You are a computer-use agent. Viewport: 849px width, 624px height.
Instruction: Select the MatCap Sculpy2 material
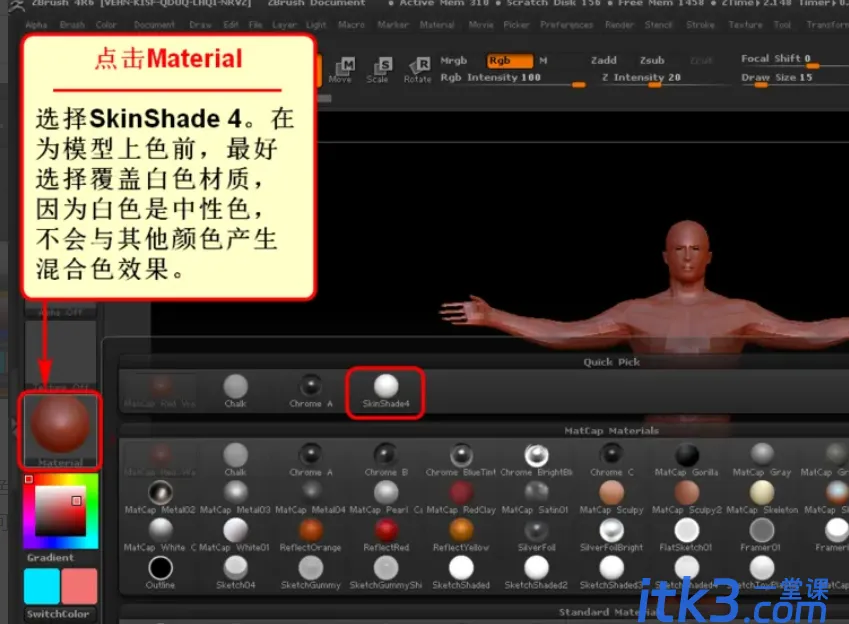click(x=687, y=497)
